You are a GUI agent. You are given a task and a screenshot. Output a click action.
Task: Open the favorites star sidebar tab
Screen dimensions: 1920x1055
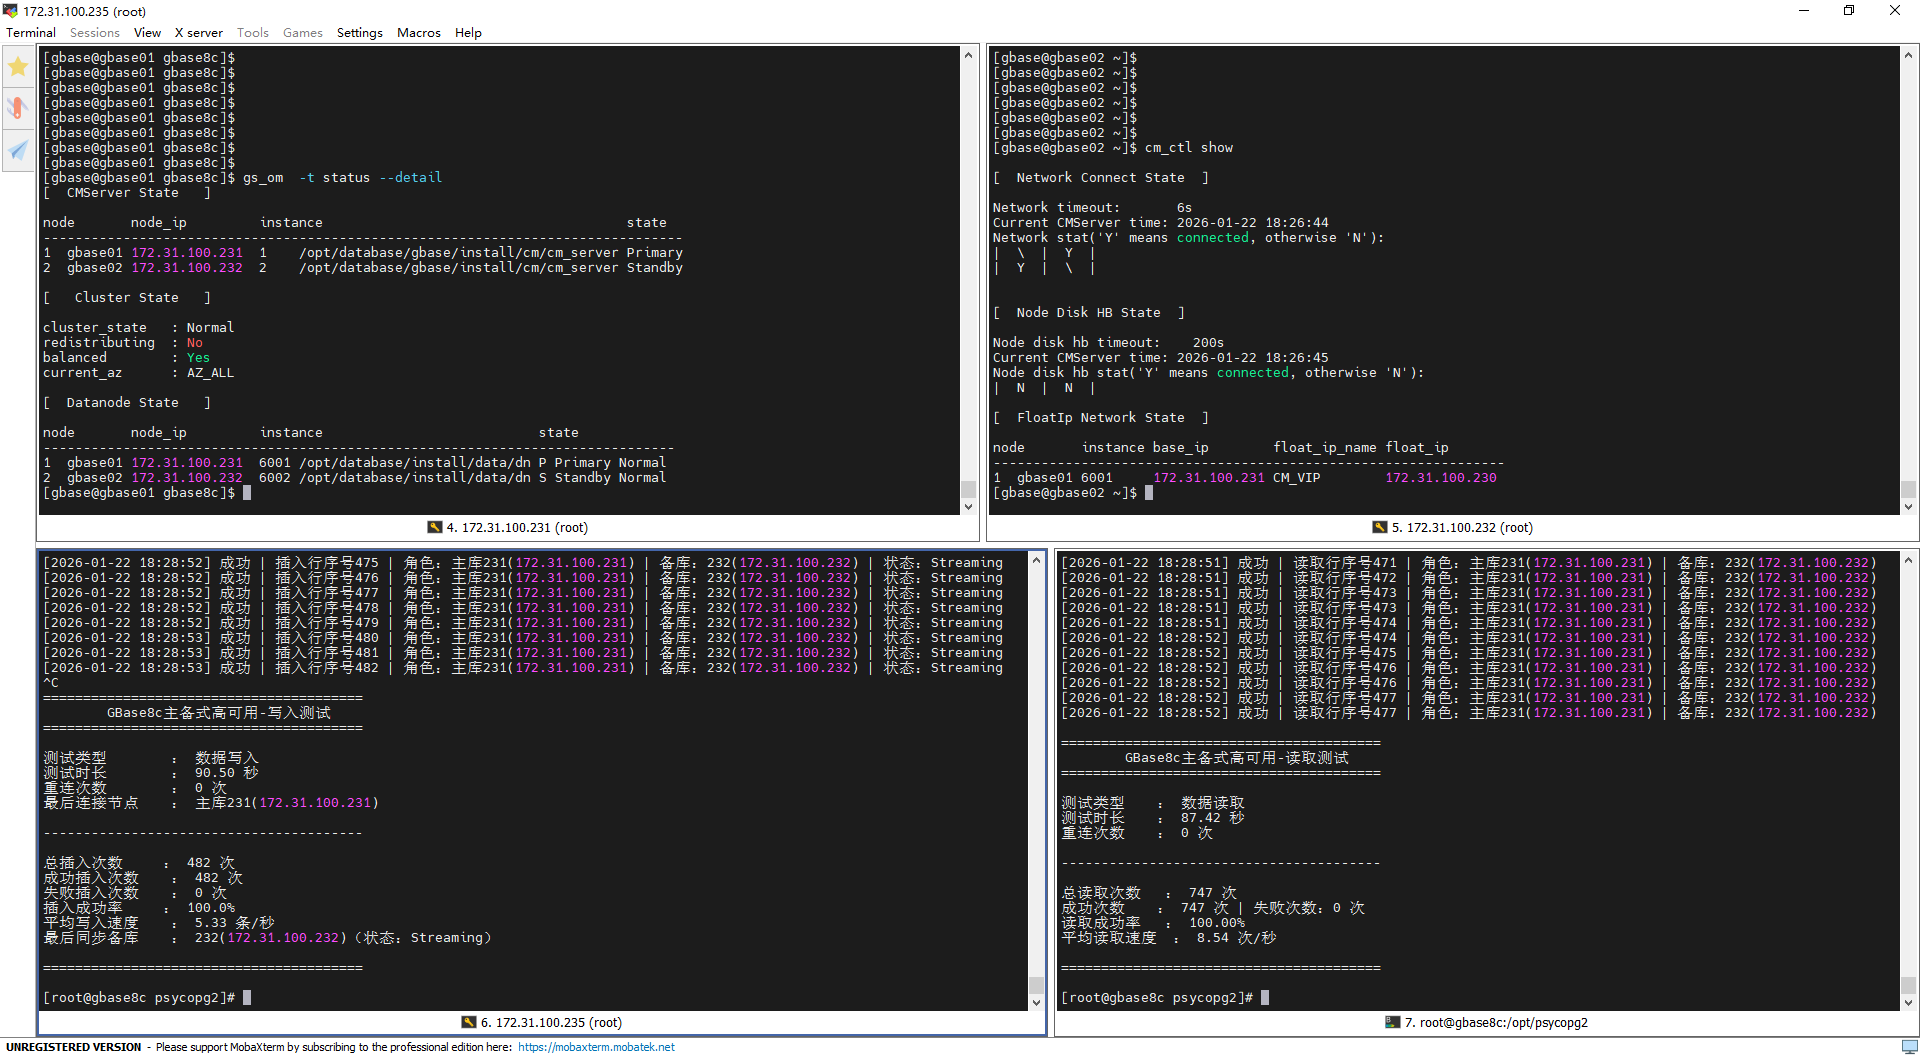[x=18, y=67]
